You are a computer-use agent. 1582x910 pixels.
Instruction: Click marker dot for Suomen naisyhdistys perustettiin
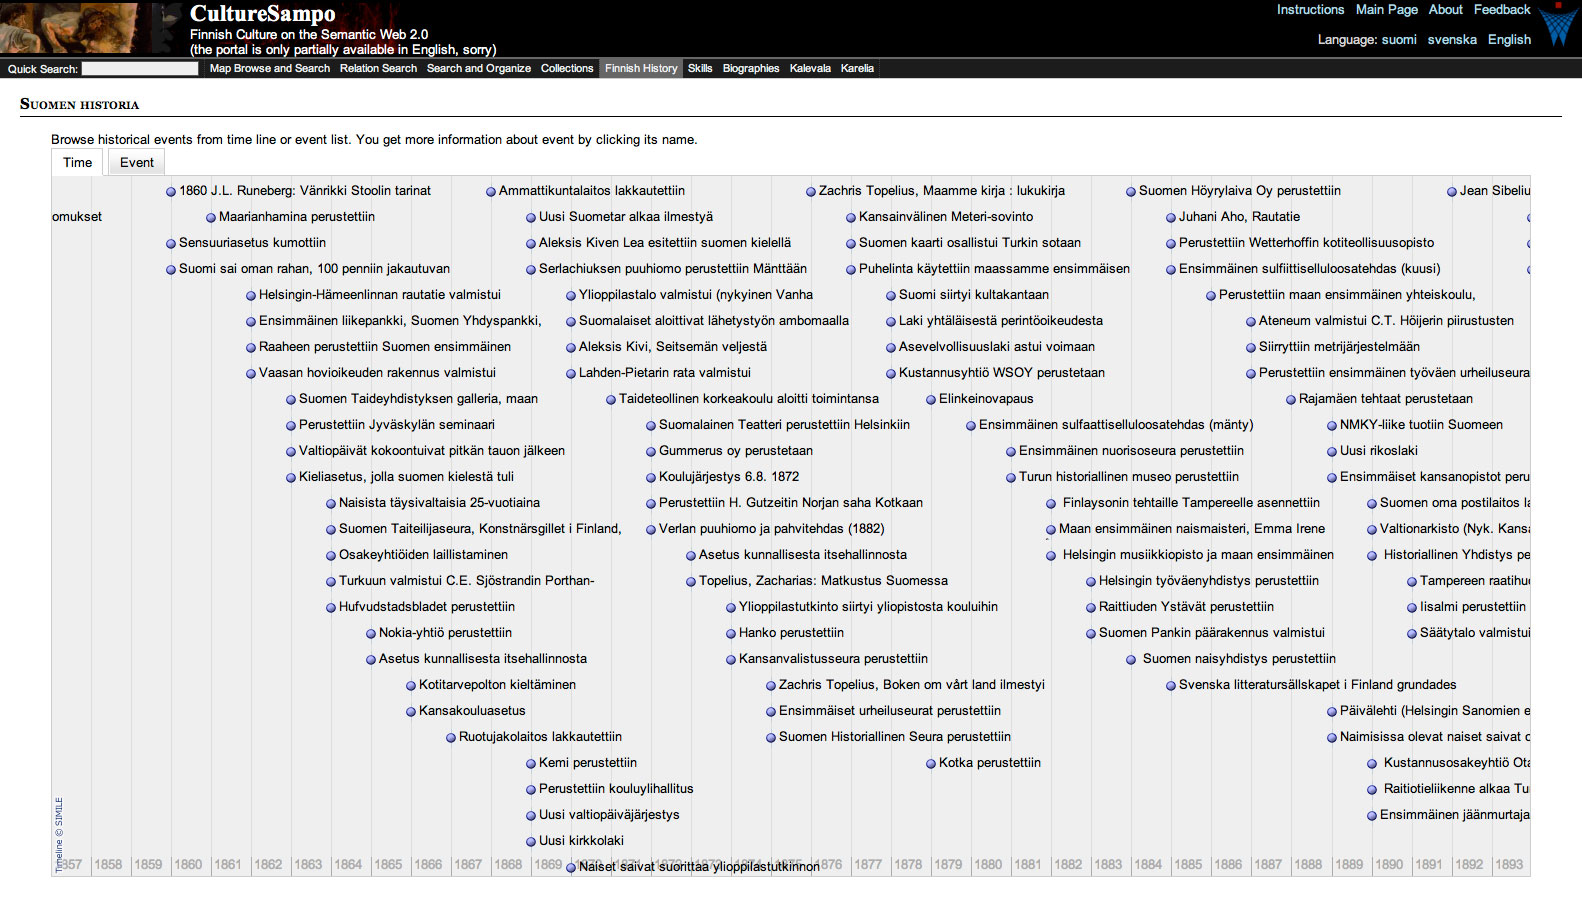1131,660
